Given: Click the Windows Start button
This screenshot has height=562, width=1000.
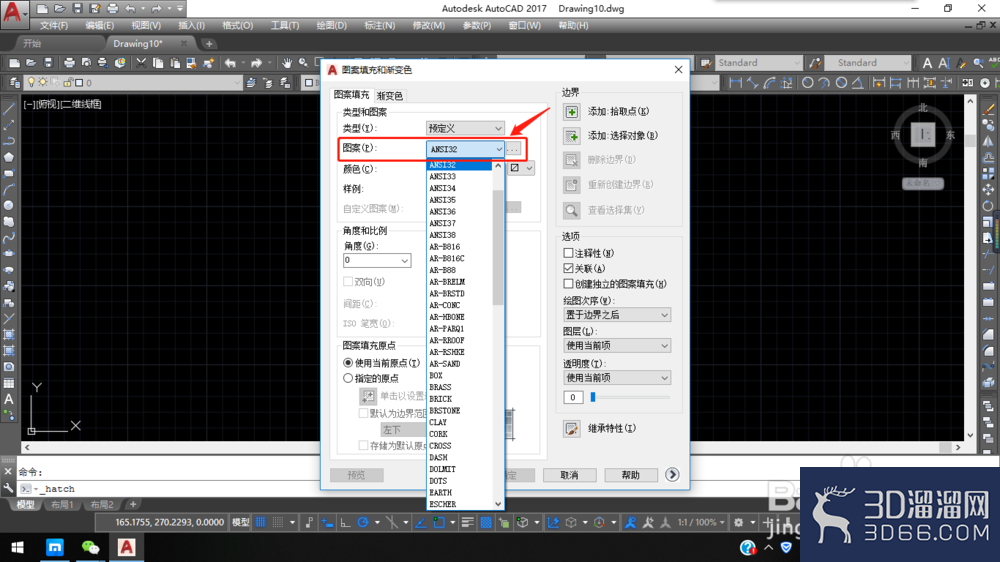Looking at the screenshot, I should click(x=17, y=547).
